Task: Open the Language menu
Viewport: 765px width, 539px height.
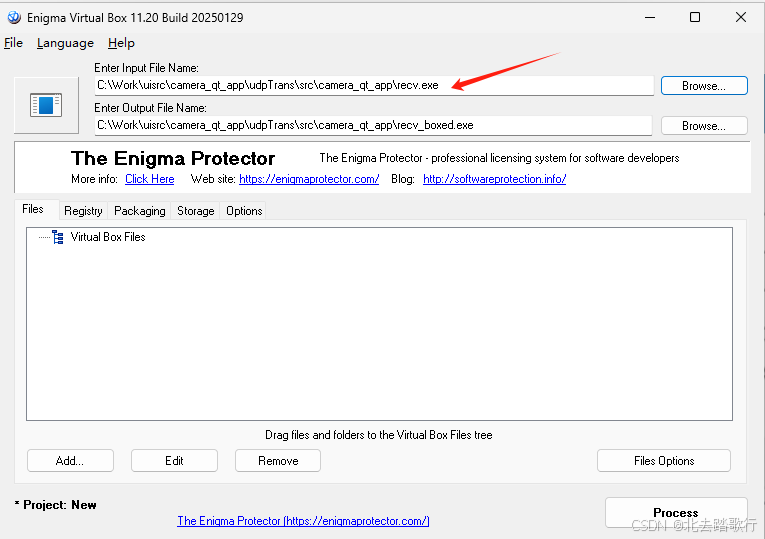Action: click(65, 43)
